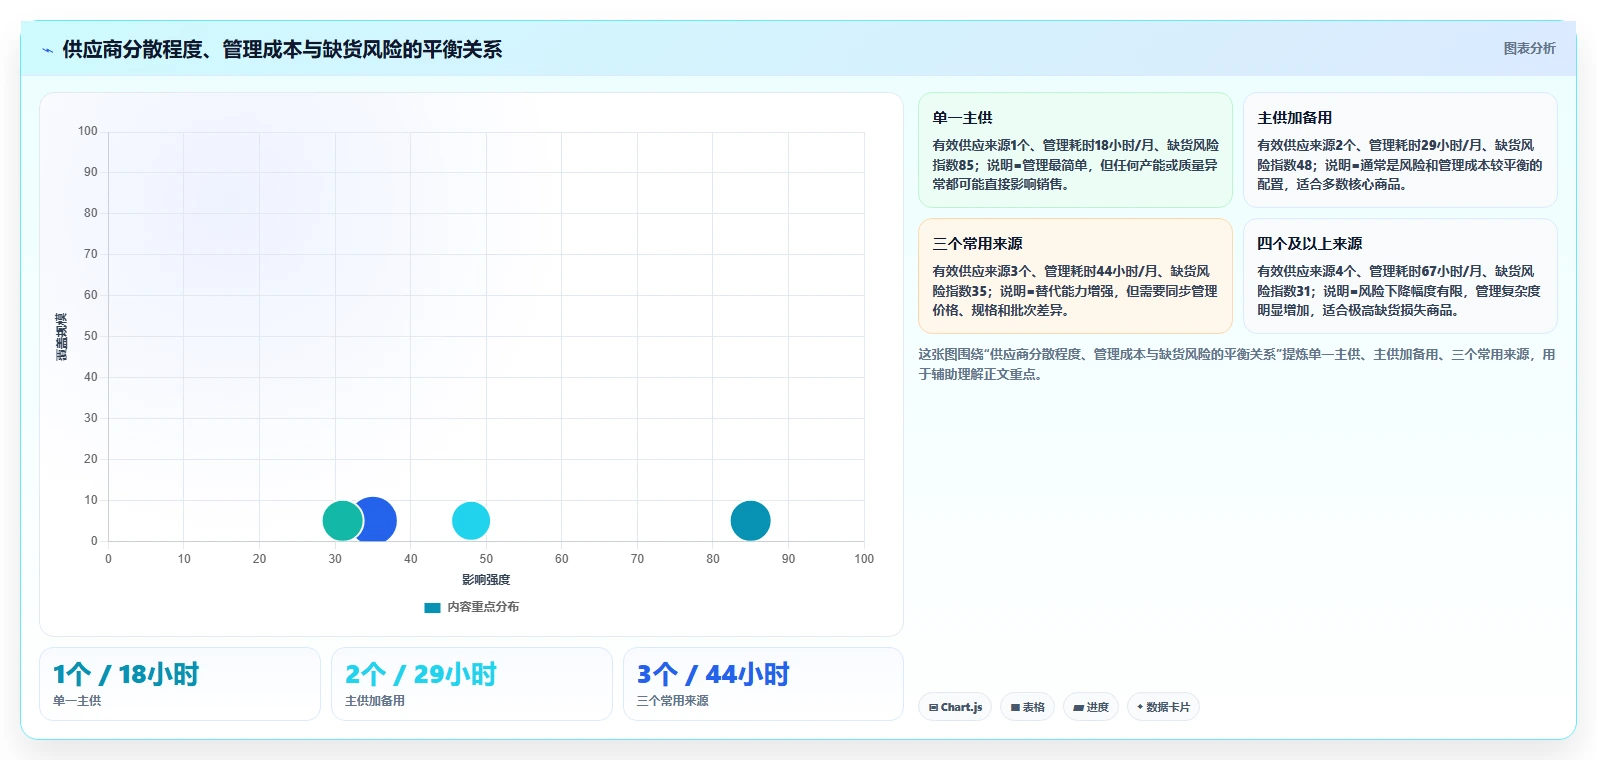Click the 影响强度 x-axis title

point(486,580)
